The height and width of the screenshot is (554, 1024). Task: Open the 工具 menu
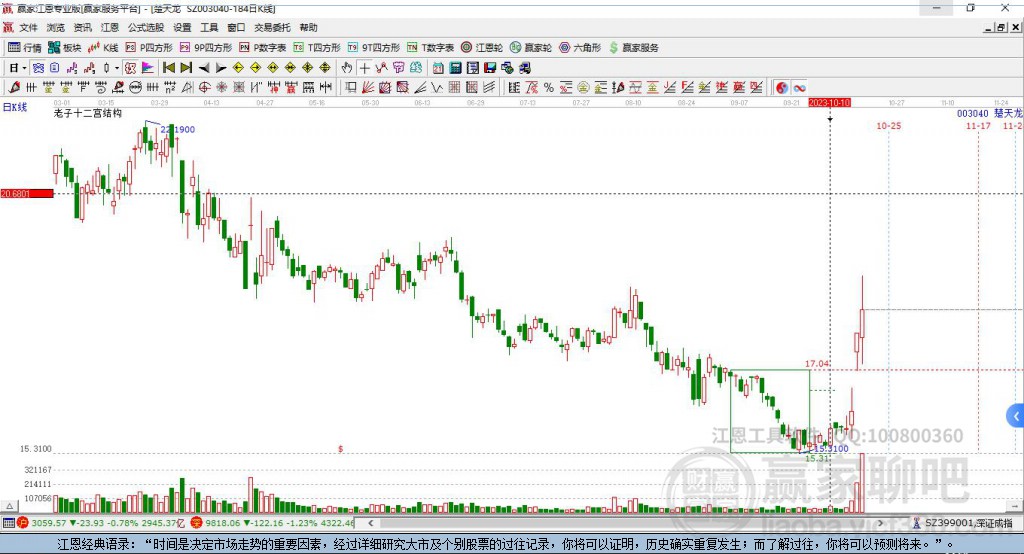tap(209, 27)
